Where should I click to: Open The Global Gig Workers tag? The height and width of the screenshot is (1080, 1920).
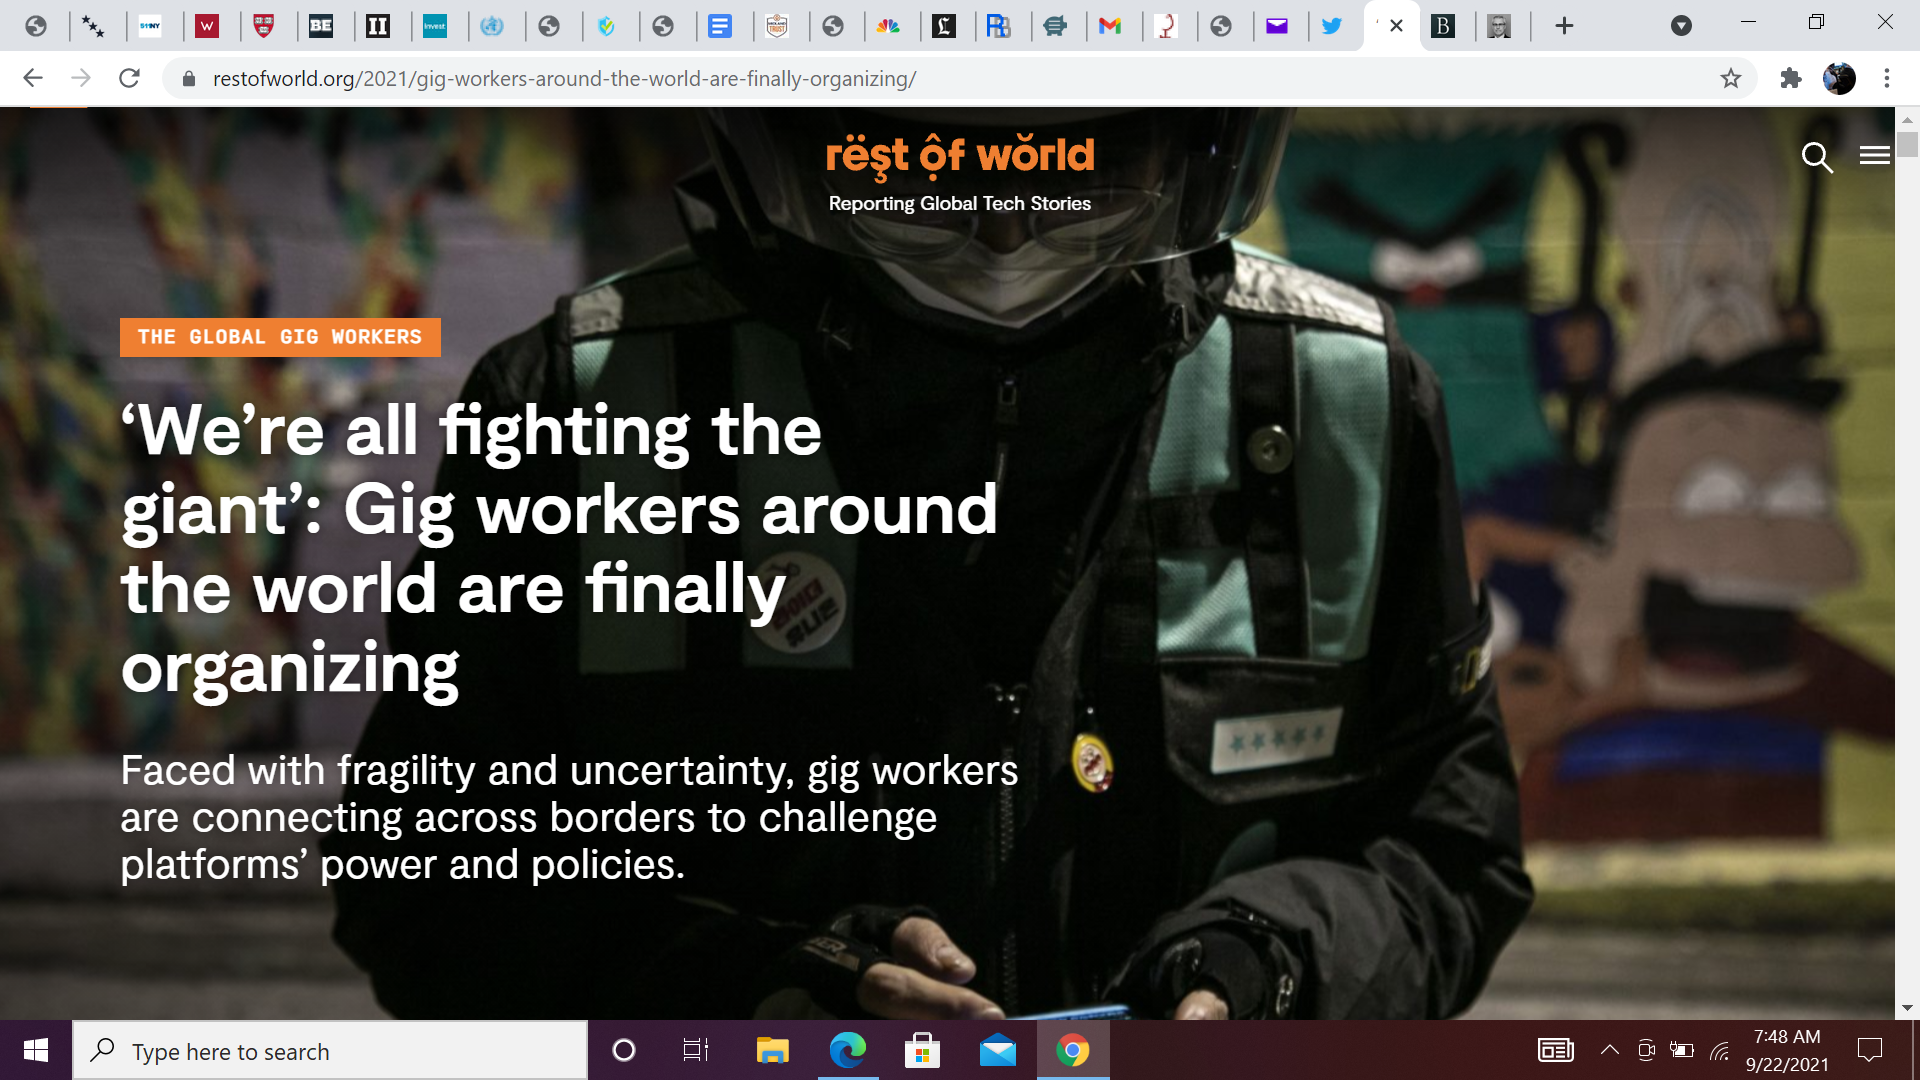(280, 337)
